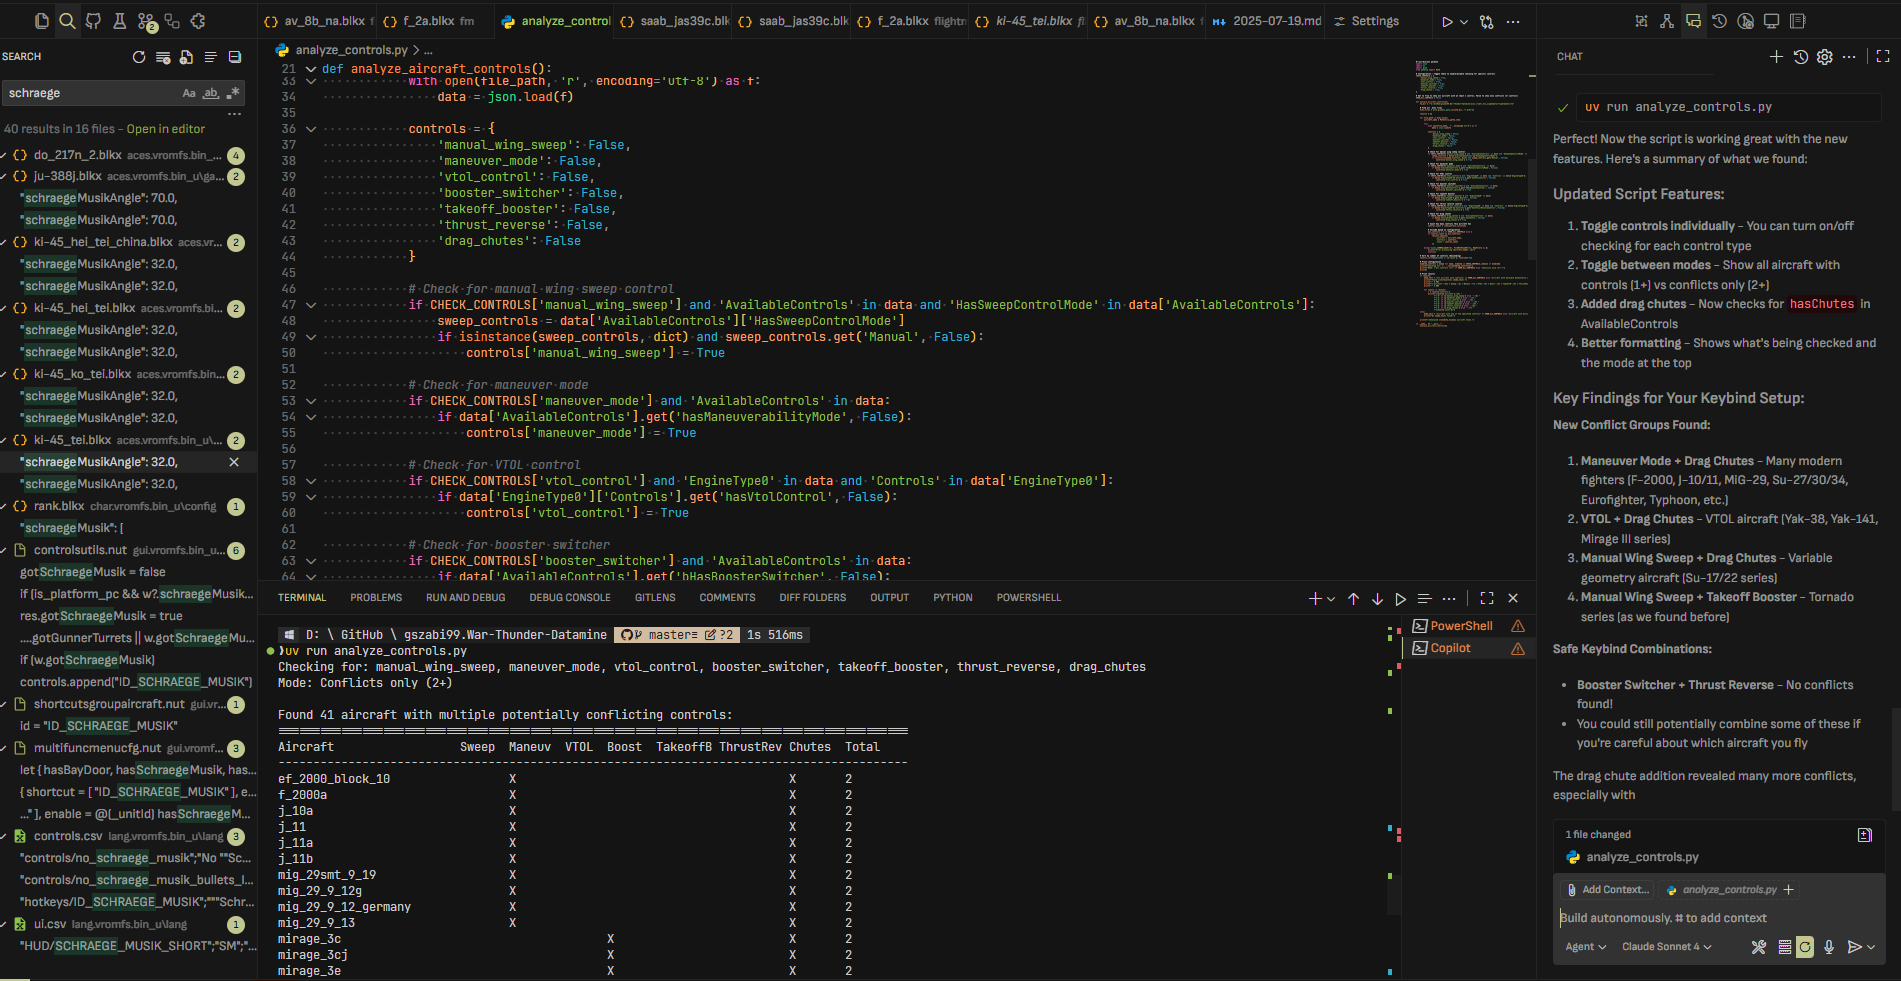This screenshot has height=981, width=1901.
Task: Open the GitHub view in activity bar
Action: (93, 21)
